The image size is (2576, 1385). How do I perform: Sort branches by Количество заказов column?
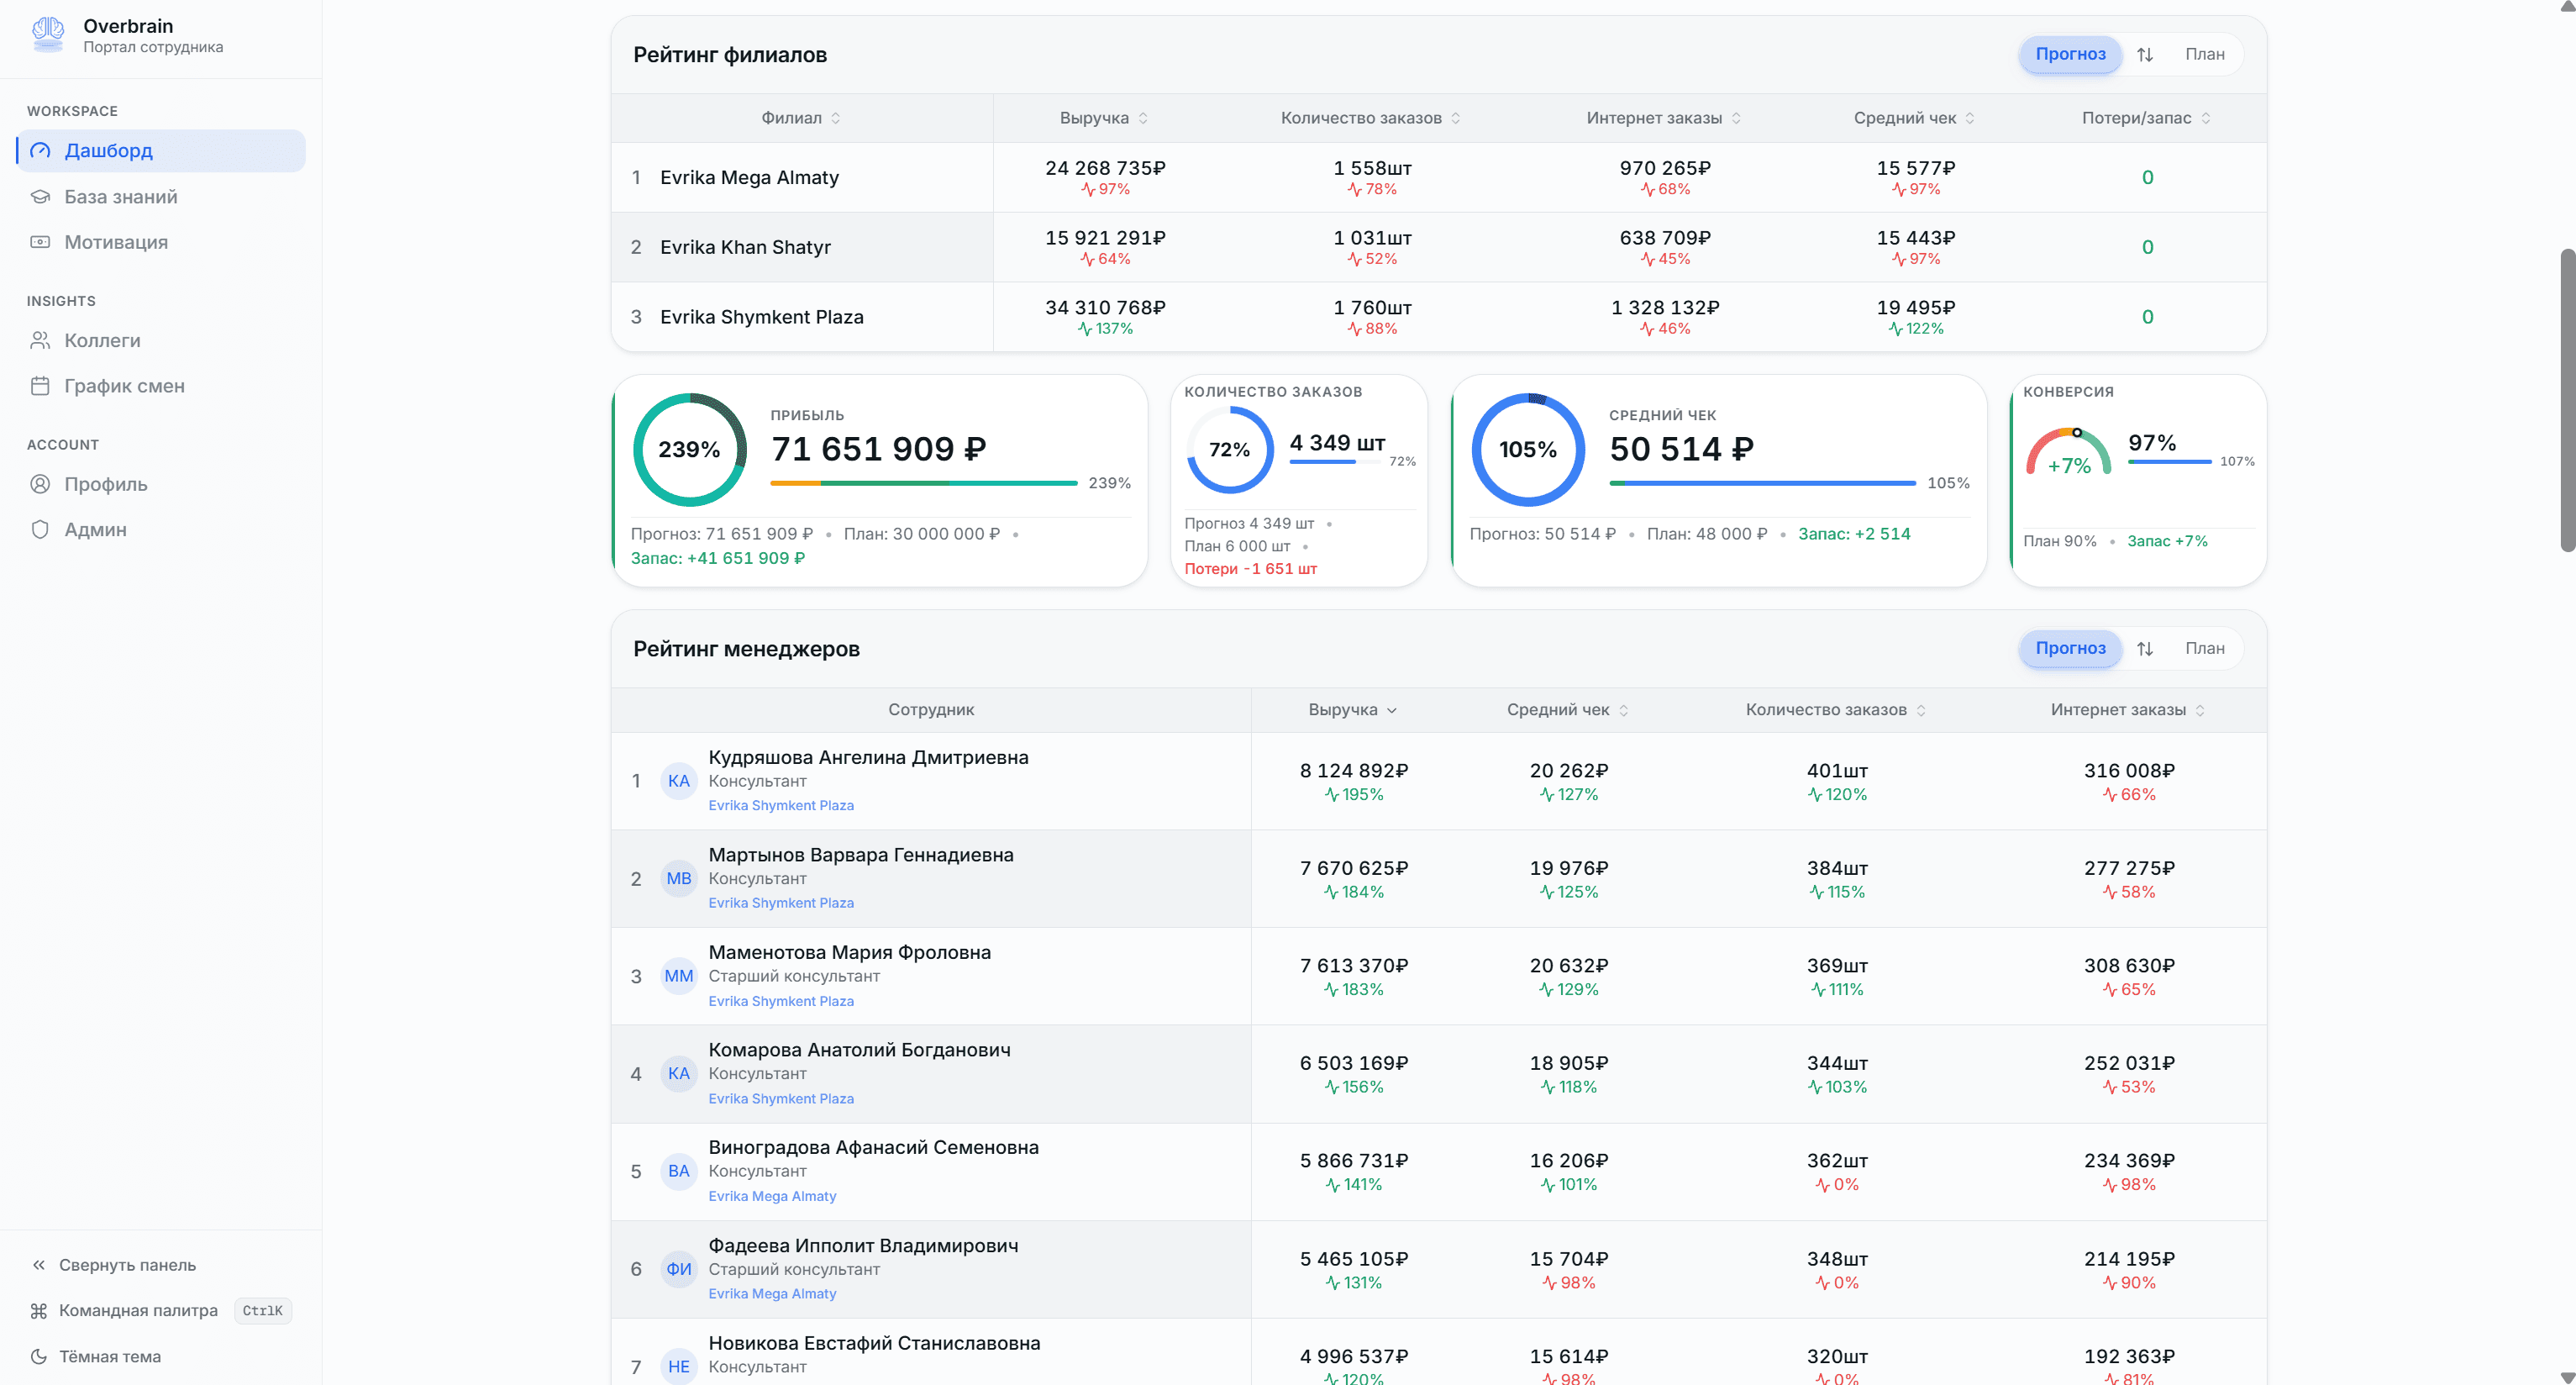tap(1371, 118)
